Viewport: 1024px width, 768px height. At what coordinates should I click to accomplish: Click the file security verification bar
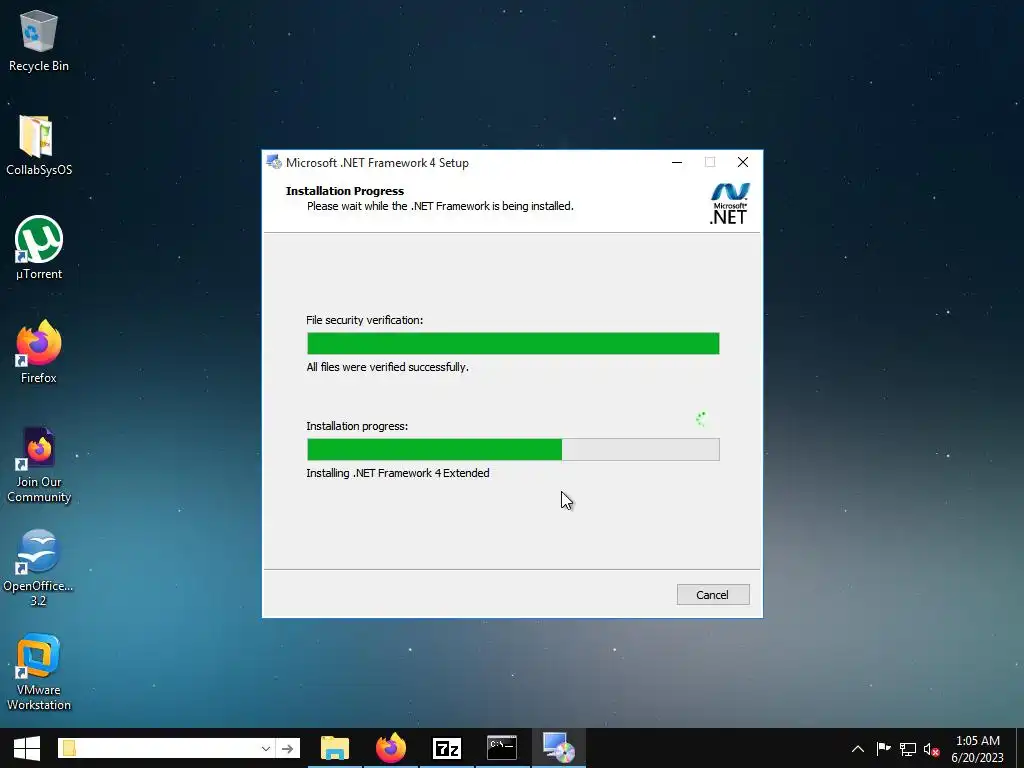(x=513, y=344)
